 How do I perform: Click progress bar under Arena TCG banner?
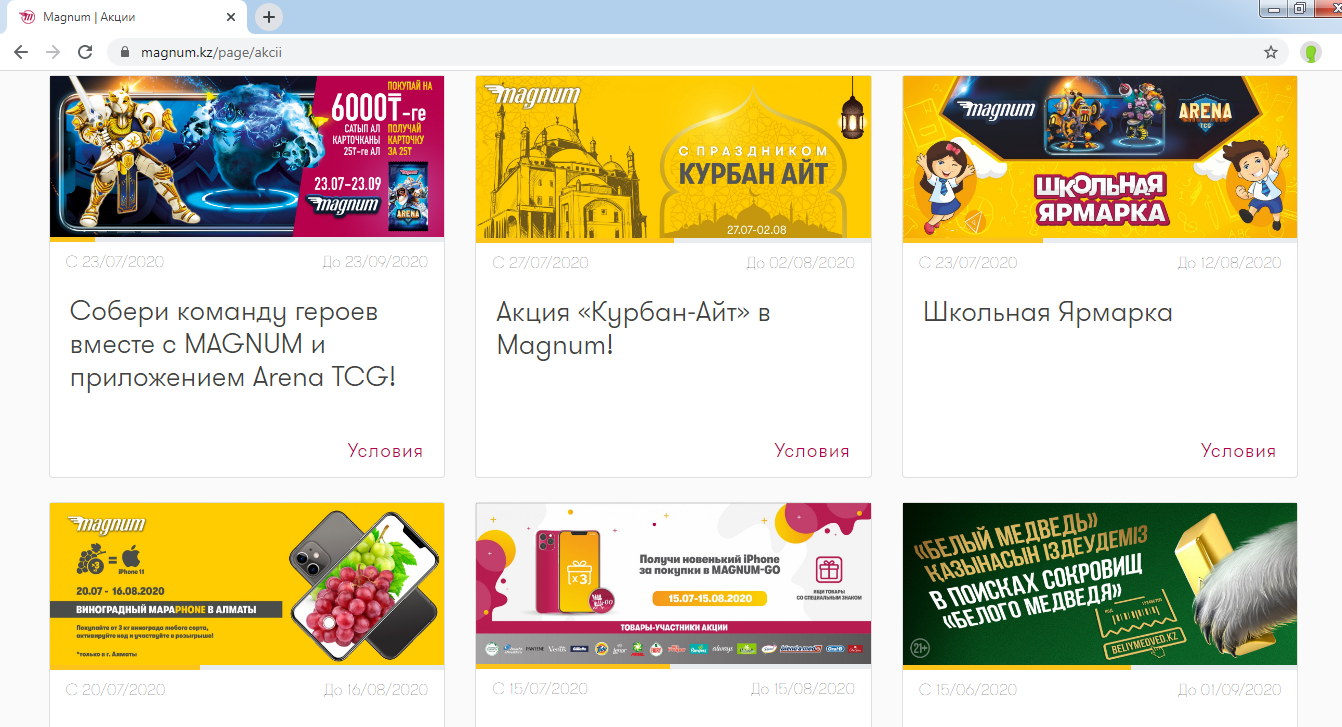pyautogui.click(x=247, y=240)
